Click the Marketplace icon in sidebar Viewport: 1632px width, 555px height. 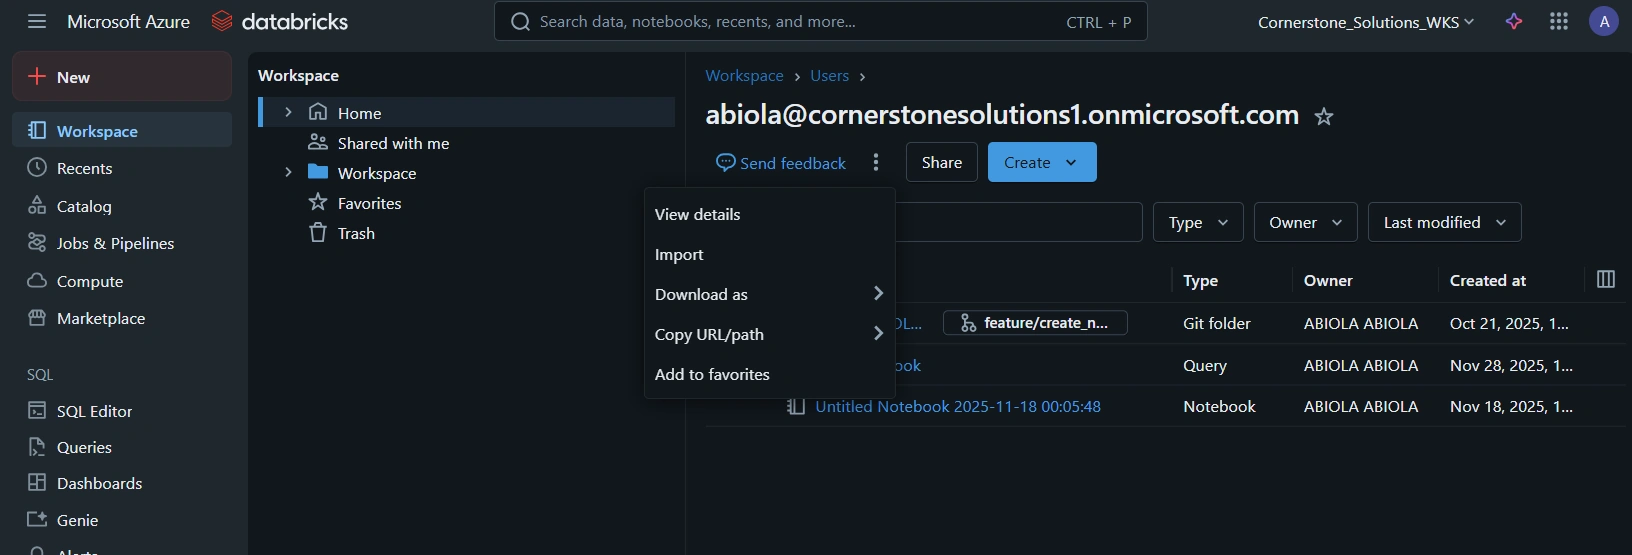37,318
